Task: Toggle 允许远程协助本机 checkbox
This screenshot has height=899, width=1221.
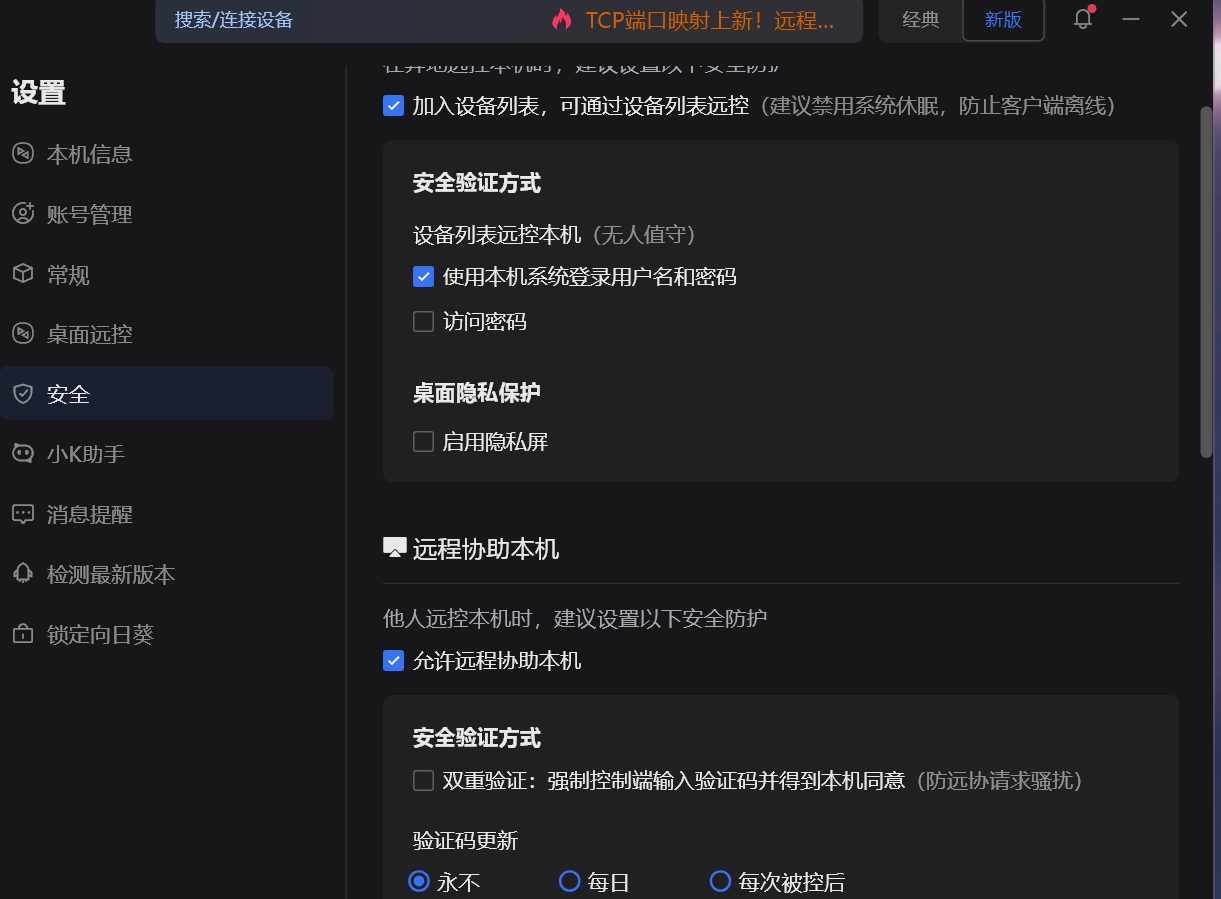Action: 394,660
